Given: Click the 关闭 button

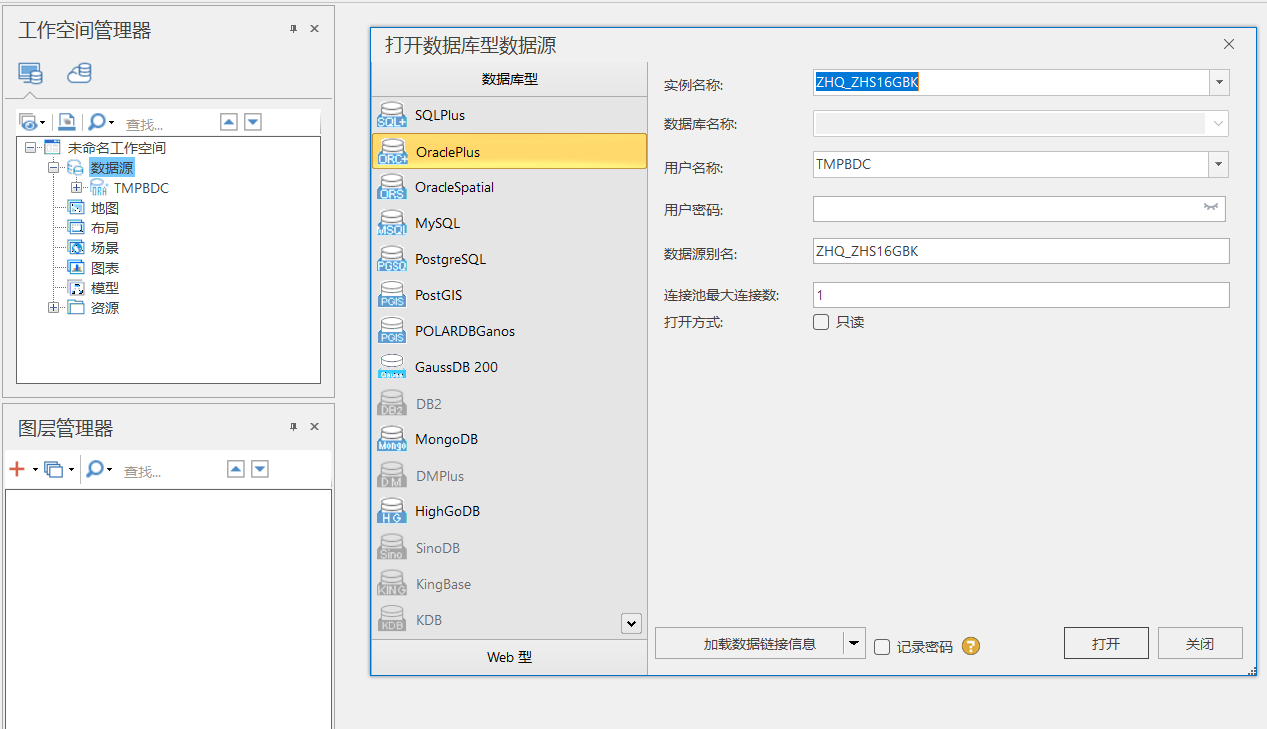Looking at the screenshot, I should (1200, 644).
